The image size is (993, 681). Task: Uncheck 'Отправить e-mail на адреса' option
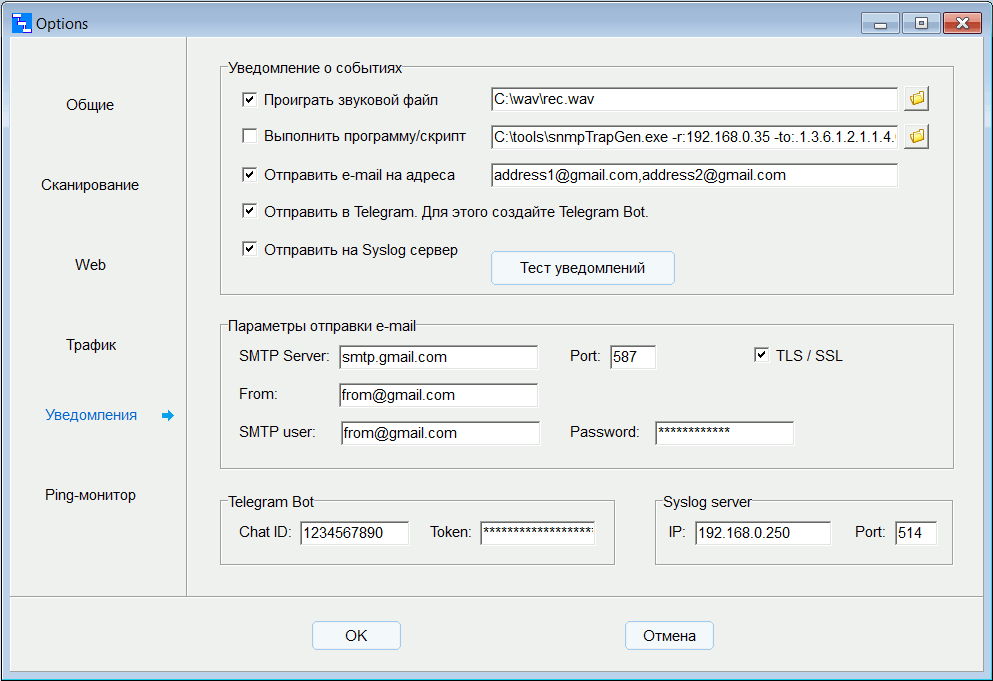pos(250,175)
